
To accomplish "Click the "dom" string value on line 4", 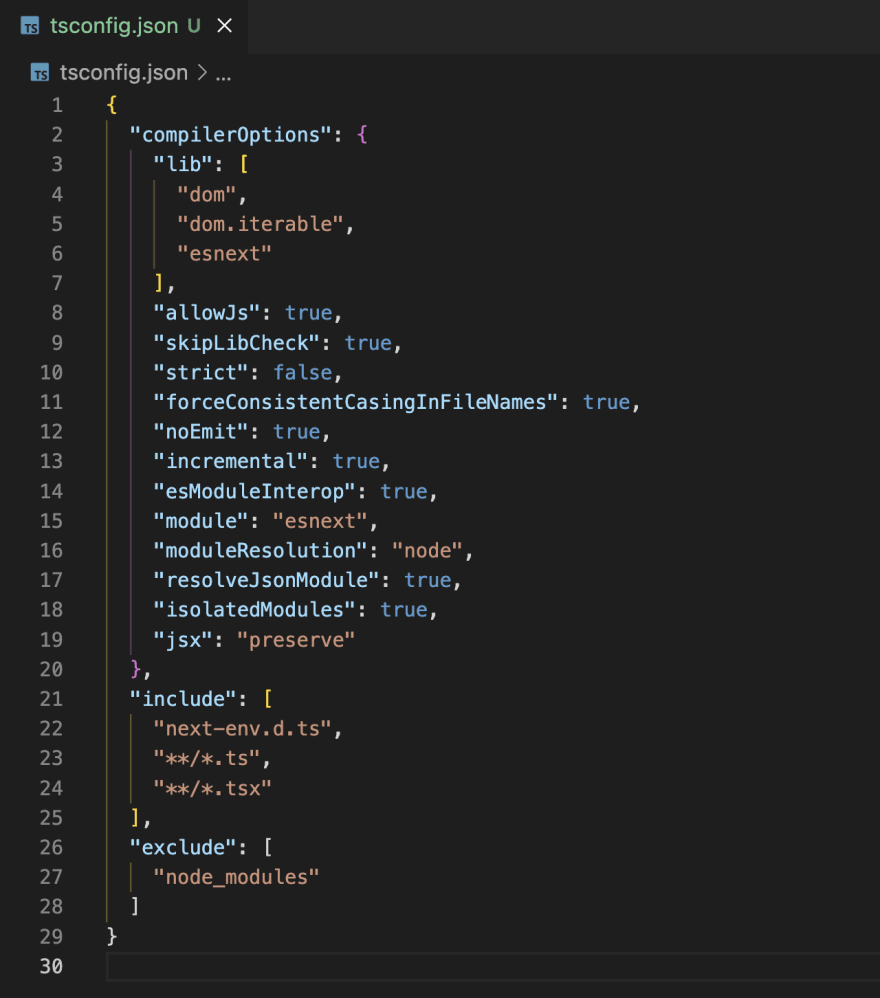I will pos(207,194).
